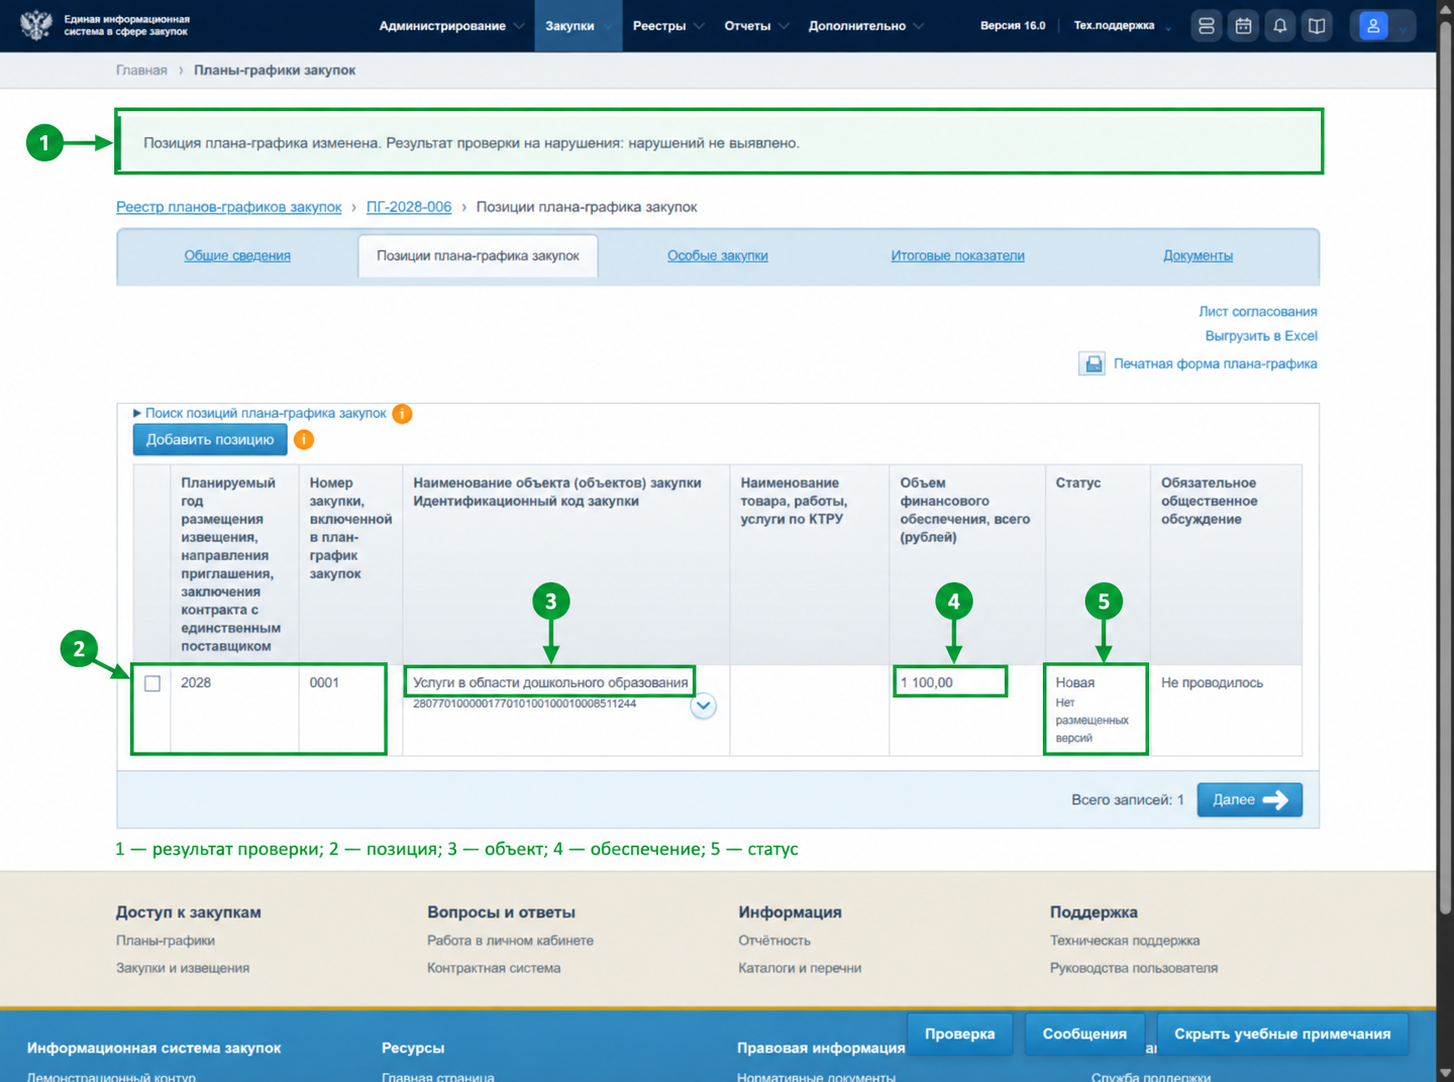The image size is (1454, 1082).
Task: Open the notifications bell icon
Action: 1280,26
